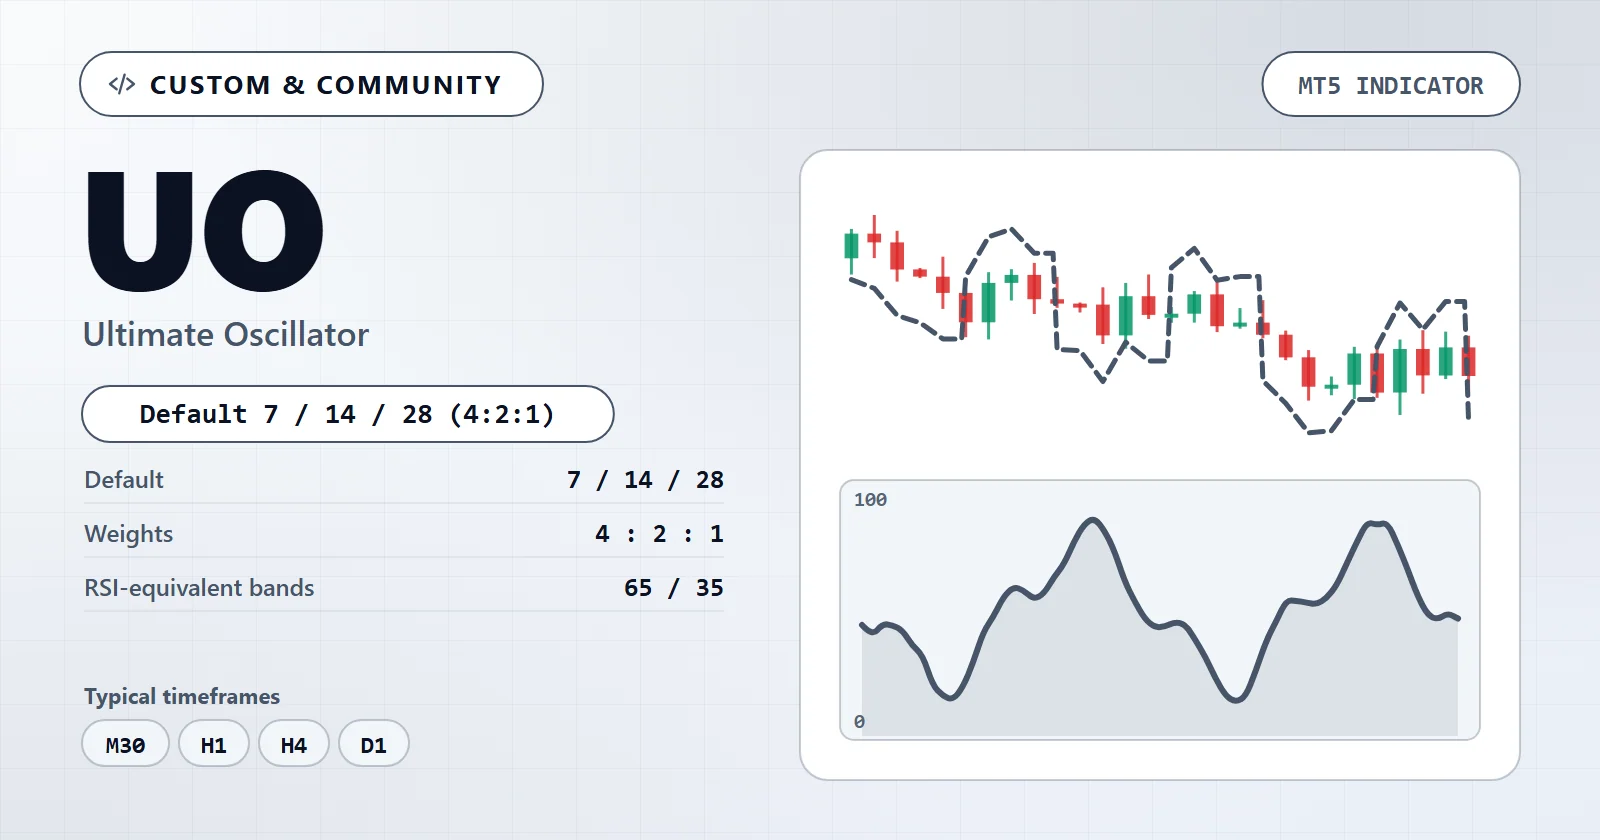Click the CUSTOM & COMMUNITY category pill
The width and height of the screenshot is (1600, 840).
(x=311, y=84)
